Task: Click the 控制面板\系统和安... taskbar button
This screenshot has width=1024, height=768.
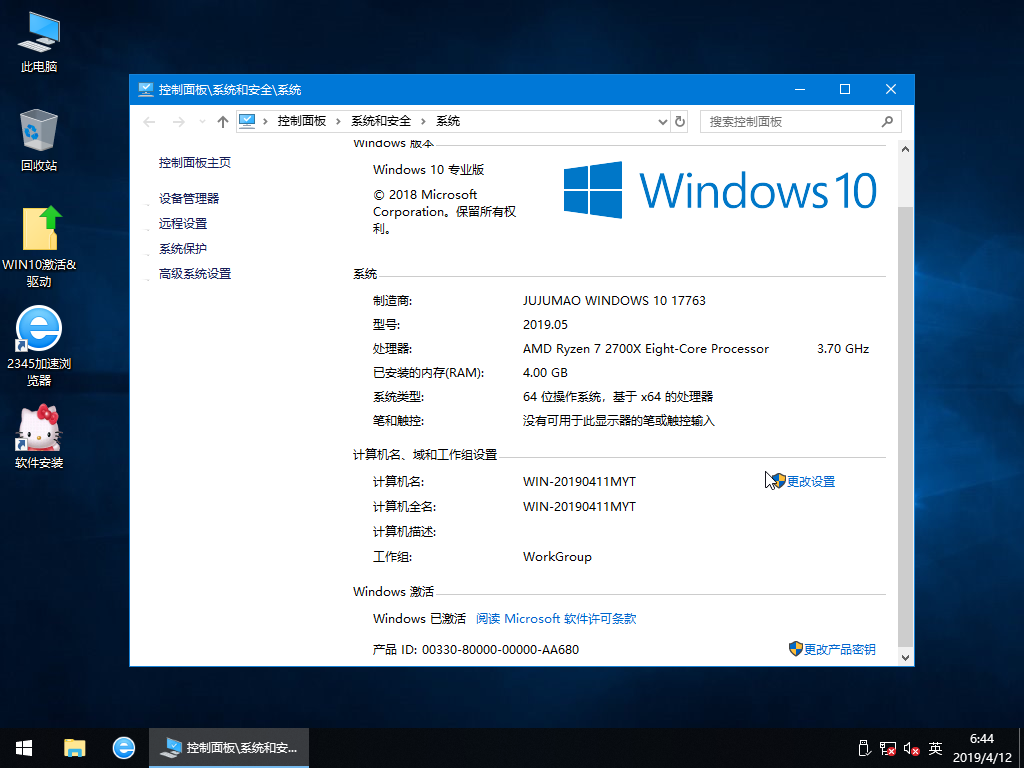Action: 229,748
